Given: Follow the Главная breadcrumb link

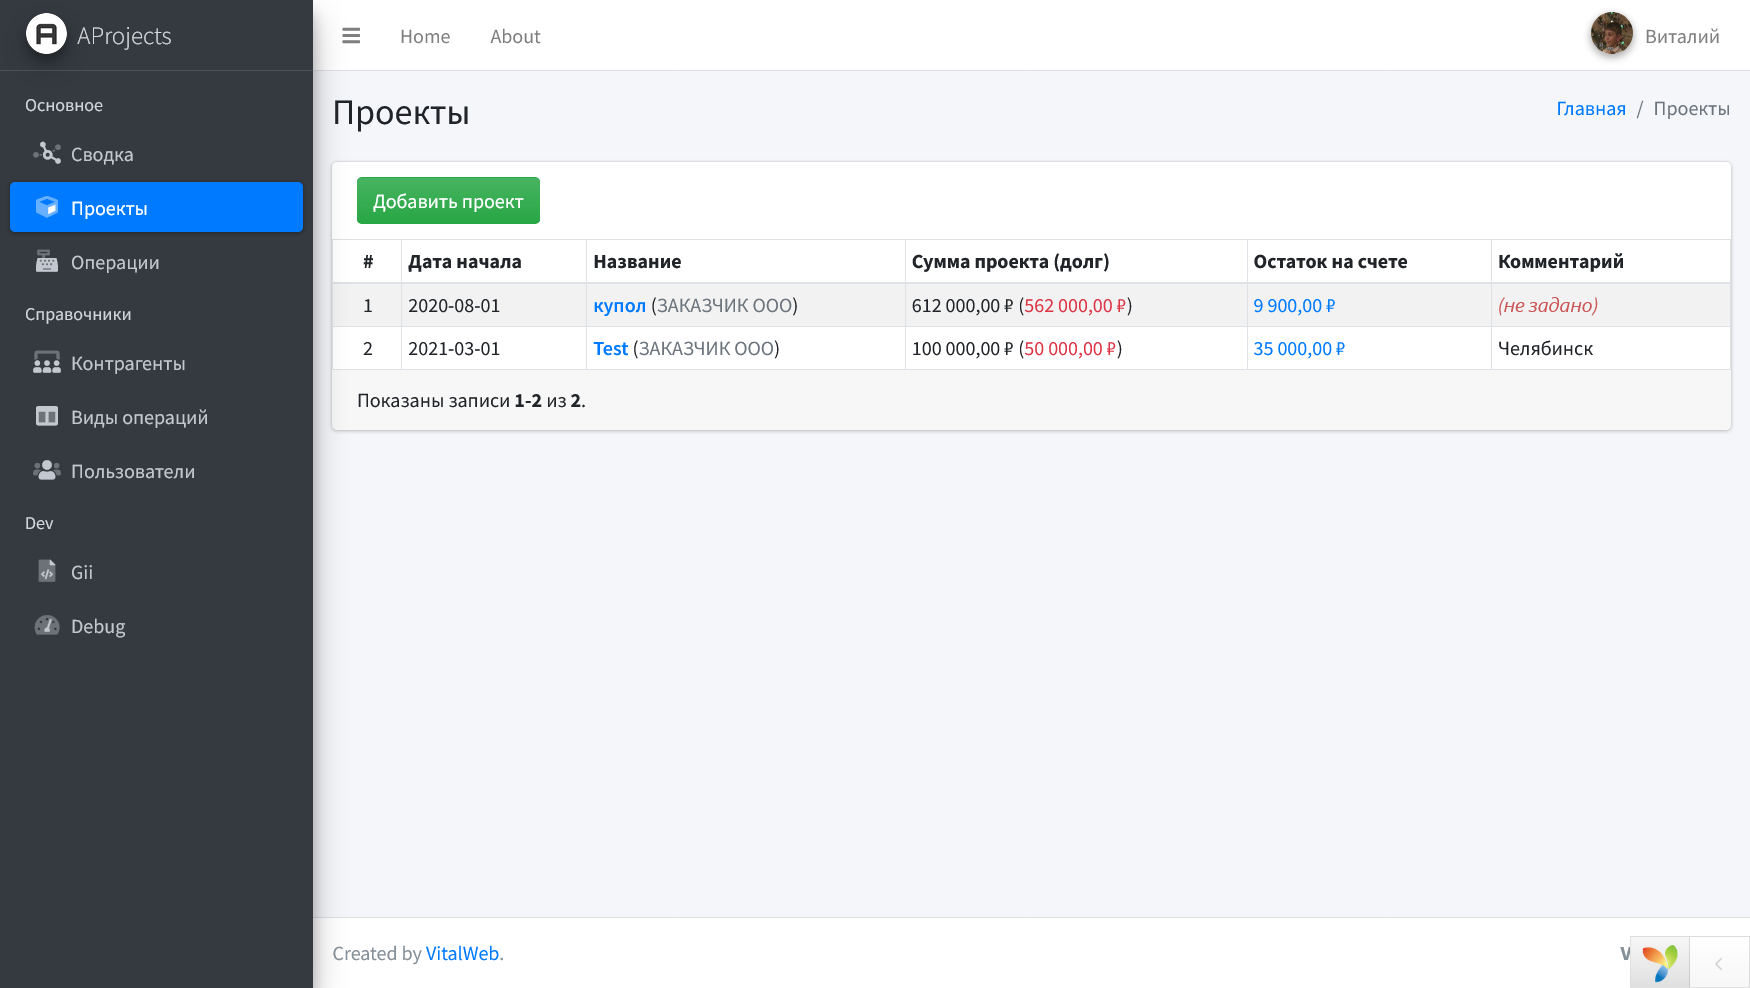Looking at the screenshot, I should click(1591, 108).
